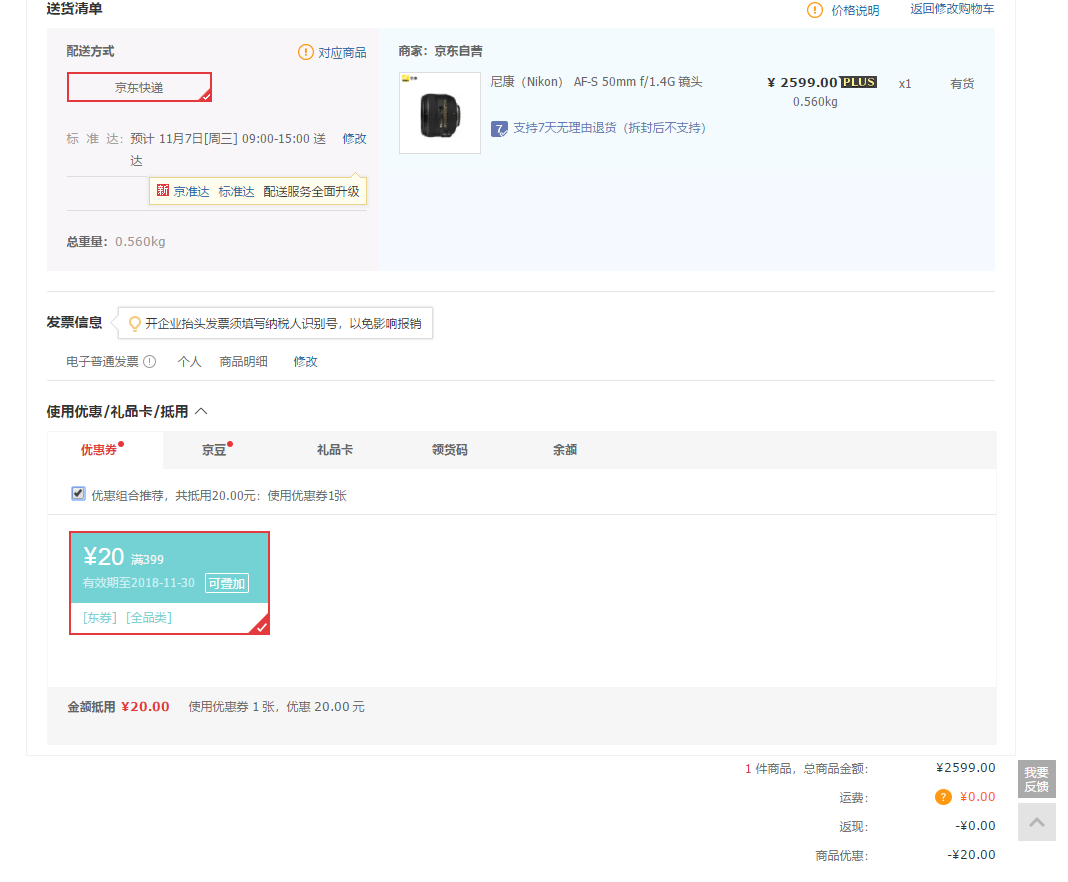
Task: Click the lightbulb icon in invoice tip
Action: click(x=135, y=324)
